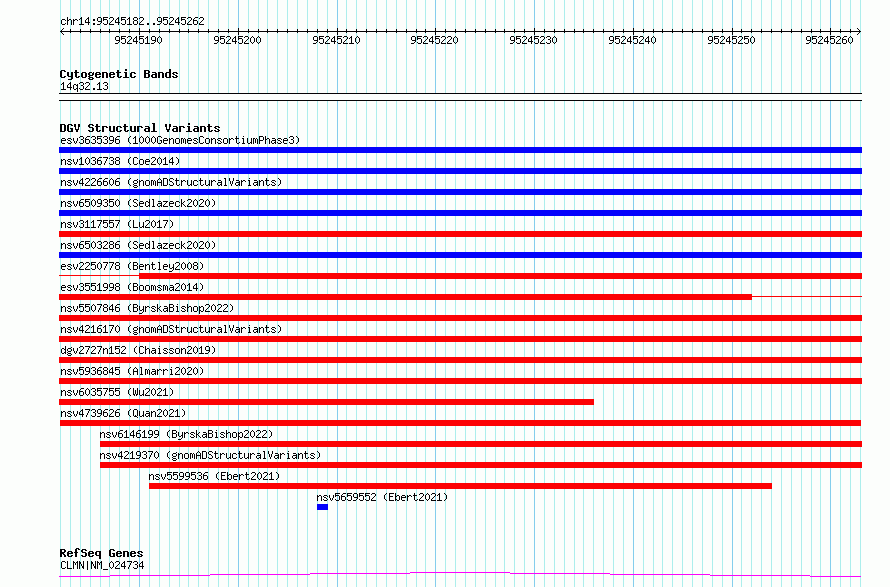Open the nsv5507846 (ByrskaBishop2022) label

147,308
